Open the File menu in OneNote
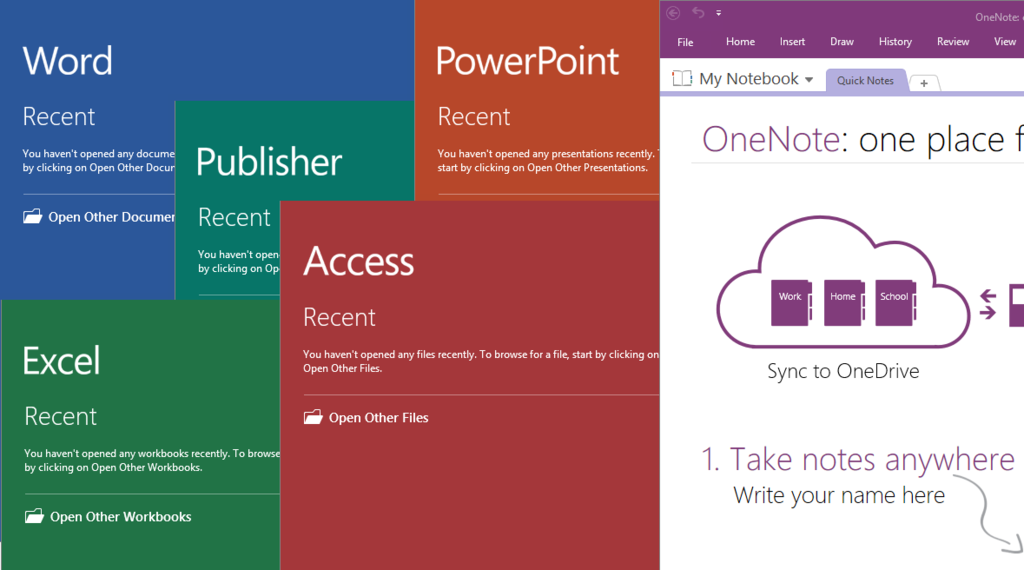The image size is (1024, 570). (x=685, y=42)
